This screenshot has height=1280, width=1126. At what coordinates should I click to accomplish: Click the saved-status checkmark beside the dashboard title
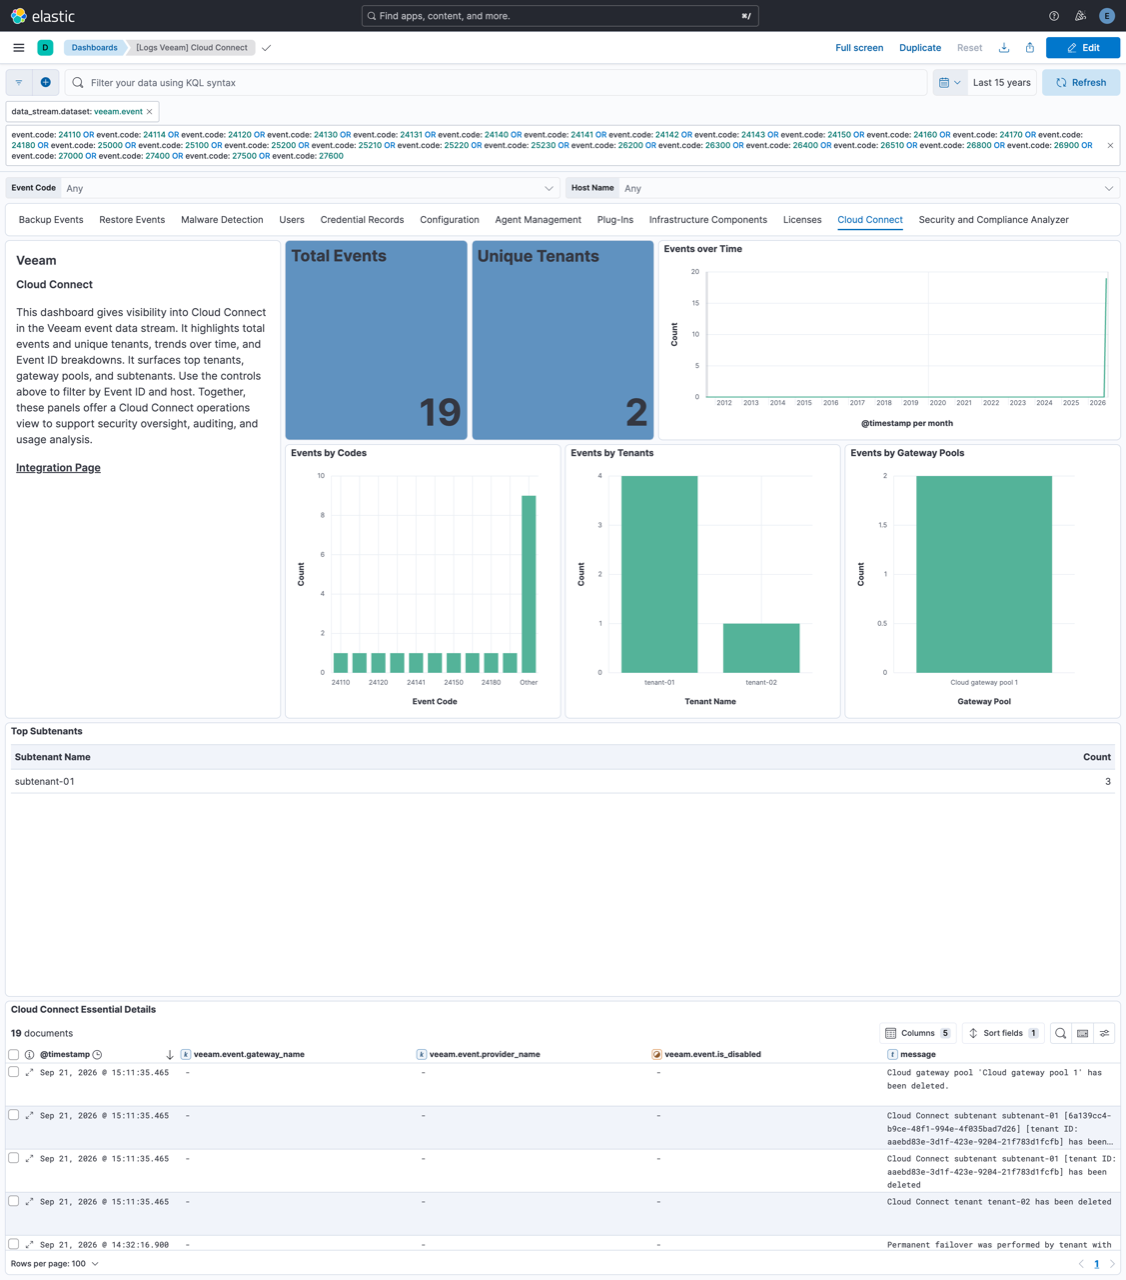[266, 48]
